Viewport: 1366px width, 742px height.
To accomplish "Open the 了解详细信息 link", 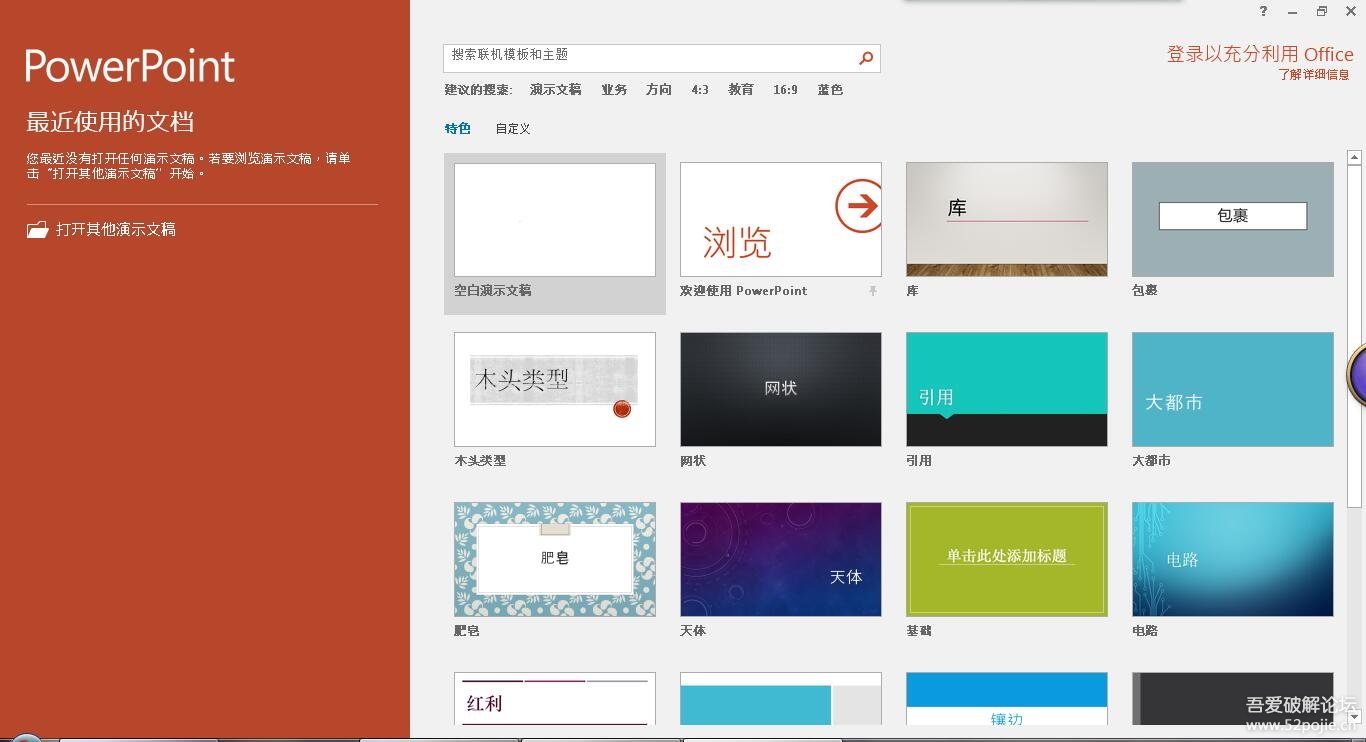I will (x=1314, y=75).
